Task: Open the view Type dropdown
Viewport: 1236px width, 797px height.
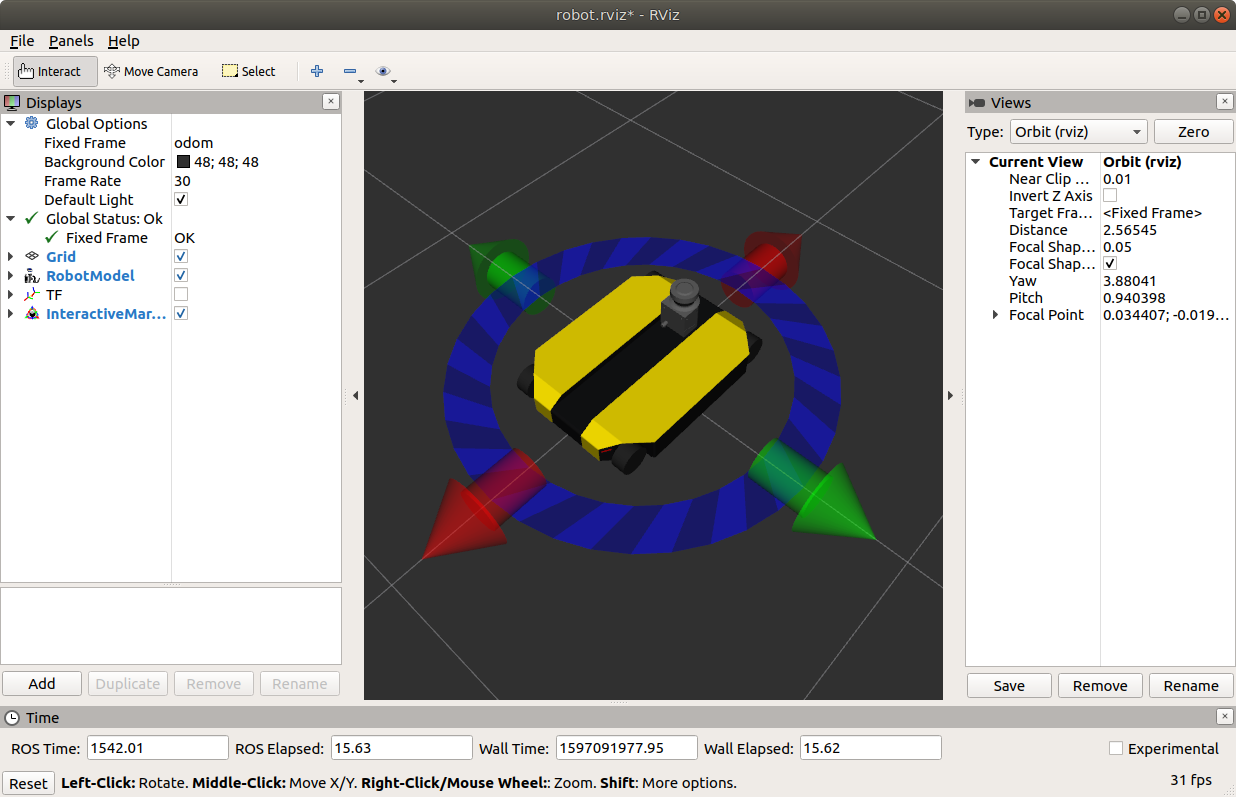Action: click(x=1077, y=132)
